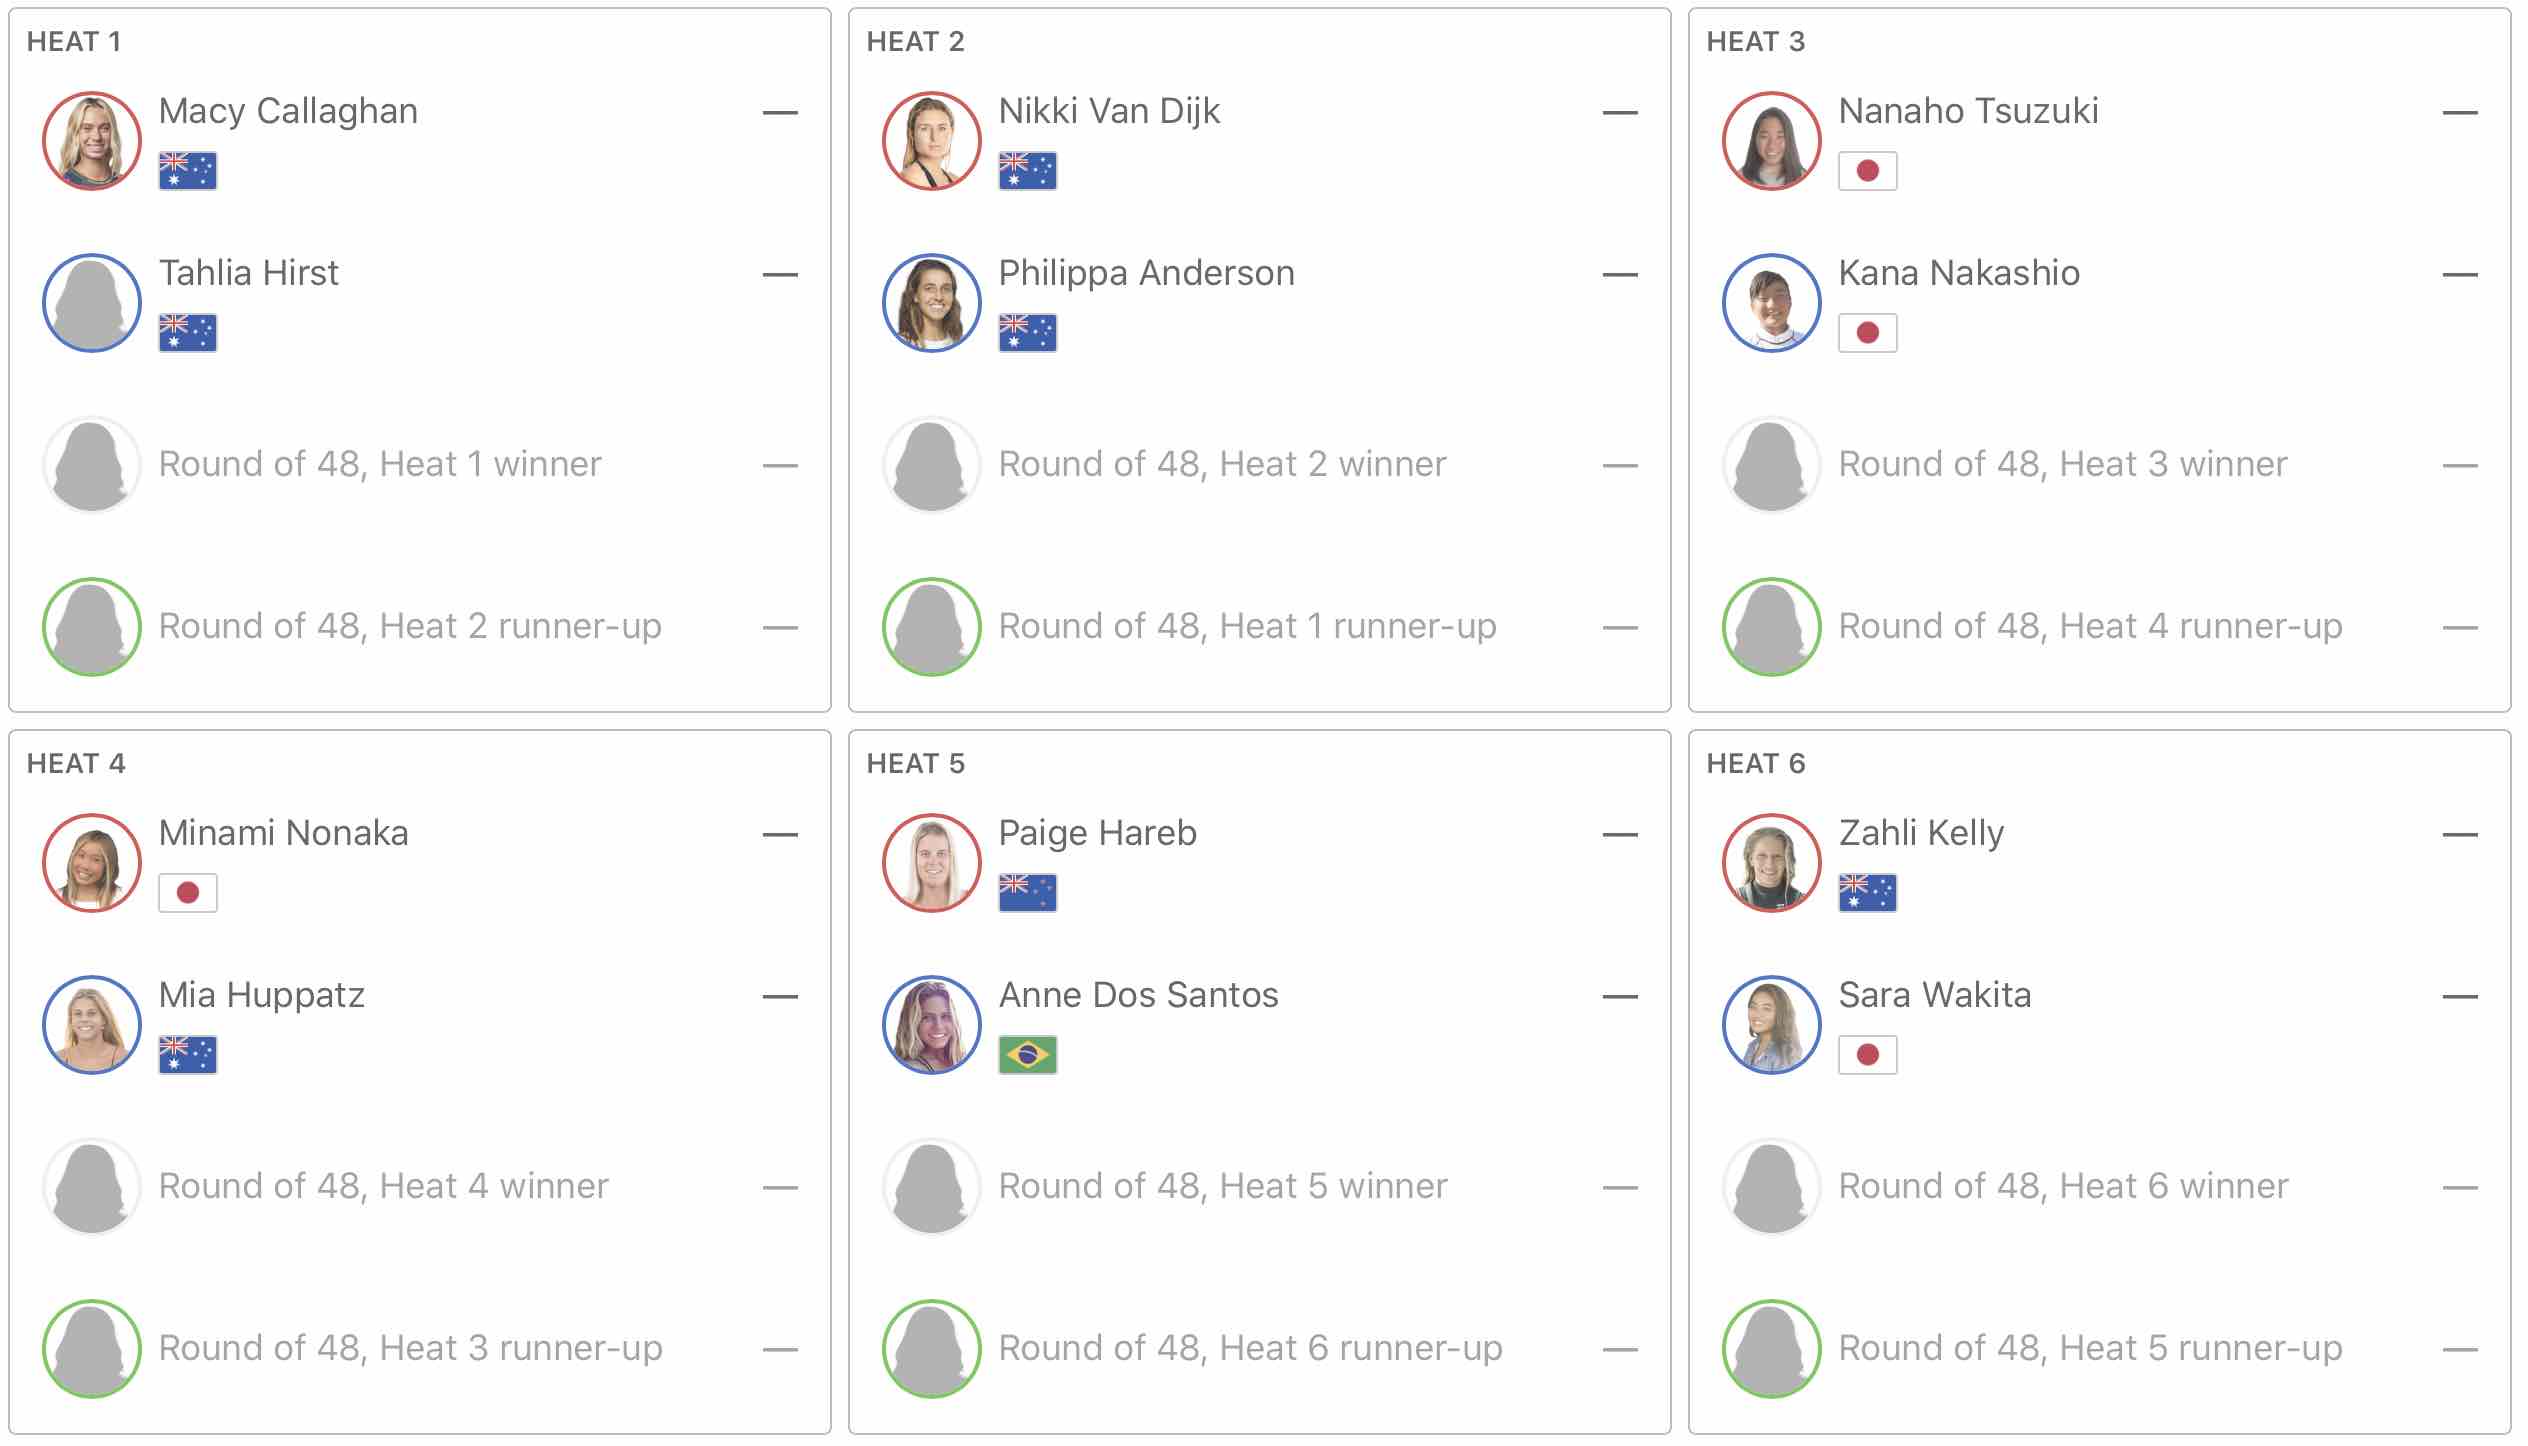2528x1446 pixels.
Task: Click Japan flag under Minami Nonaka
Action: tap(187, 893)
